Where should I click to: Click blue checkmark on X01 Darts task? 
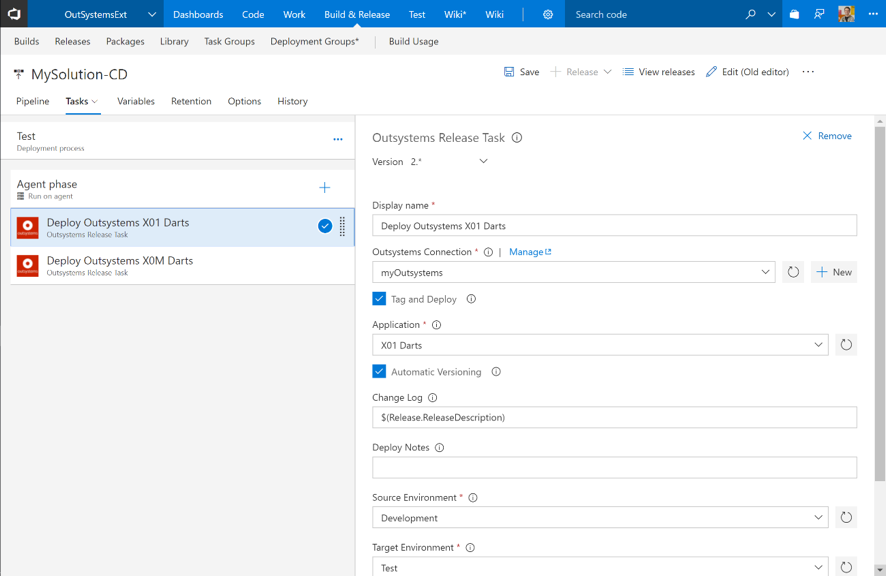325,226
